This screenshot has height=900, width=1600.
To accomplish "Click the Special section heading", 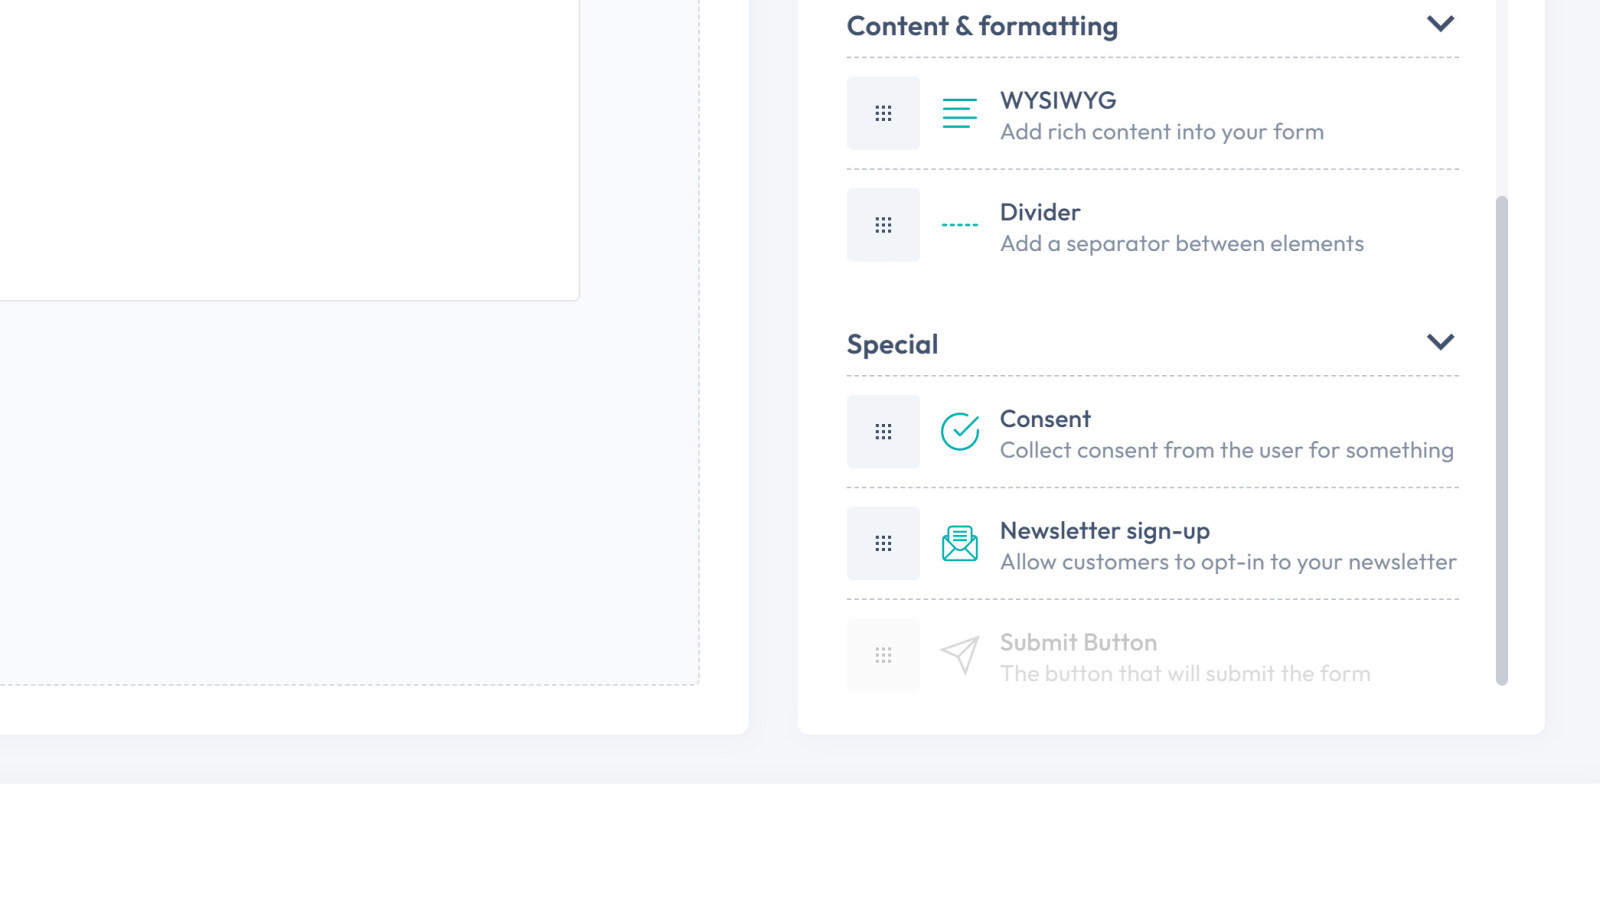I will (892, 344).
